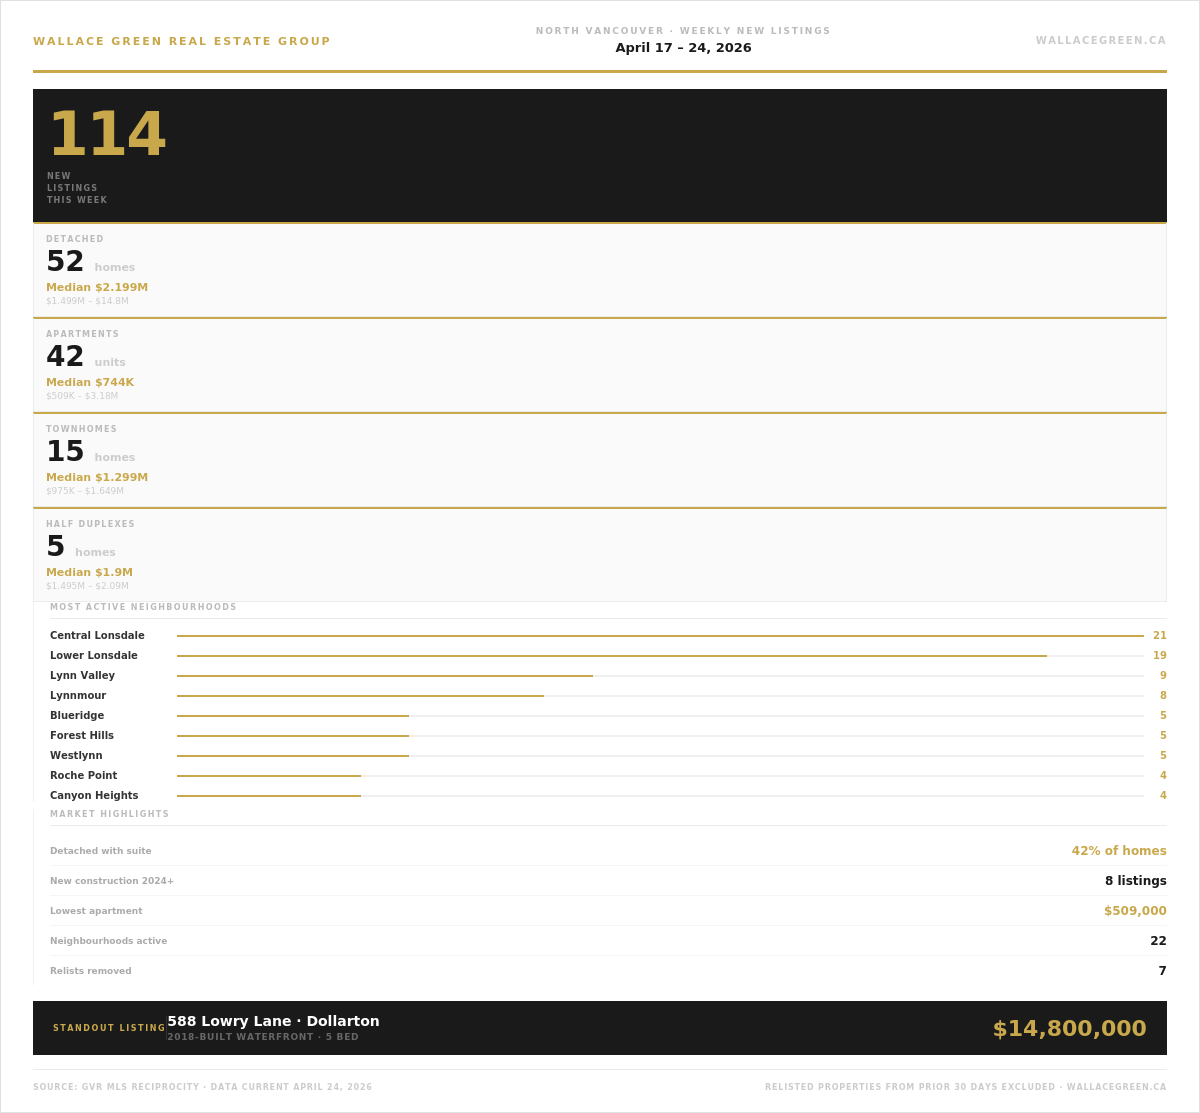This screenshot has height=1113, width=1200.
Task: Click the Median $2.199M detached text
Action: click(x=97, y=288)
